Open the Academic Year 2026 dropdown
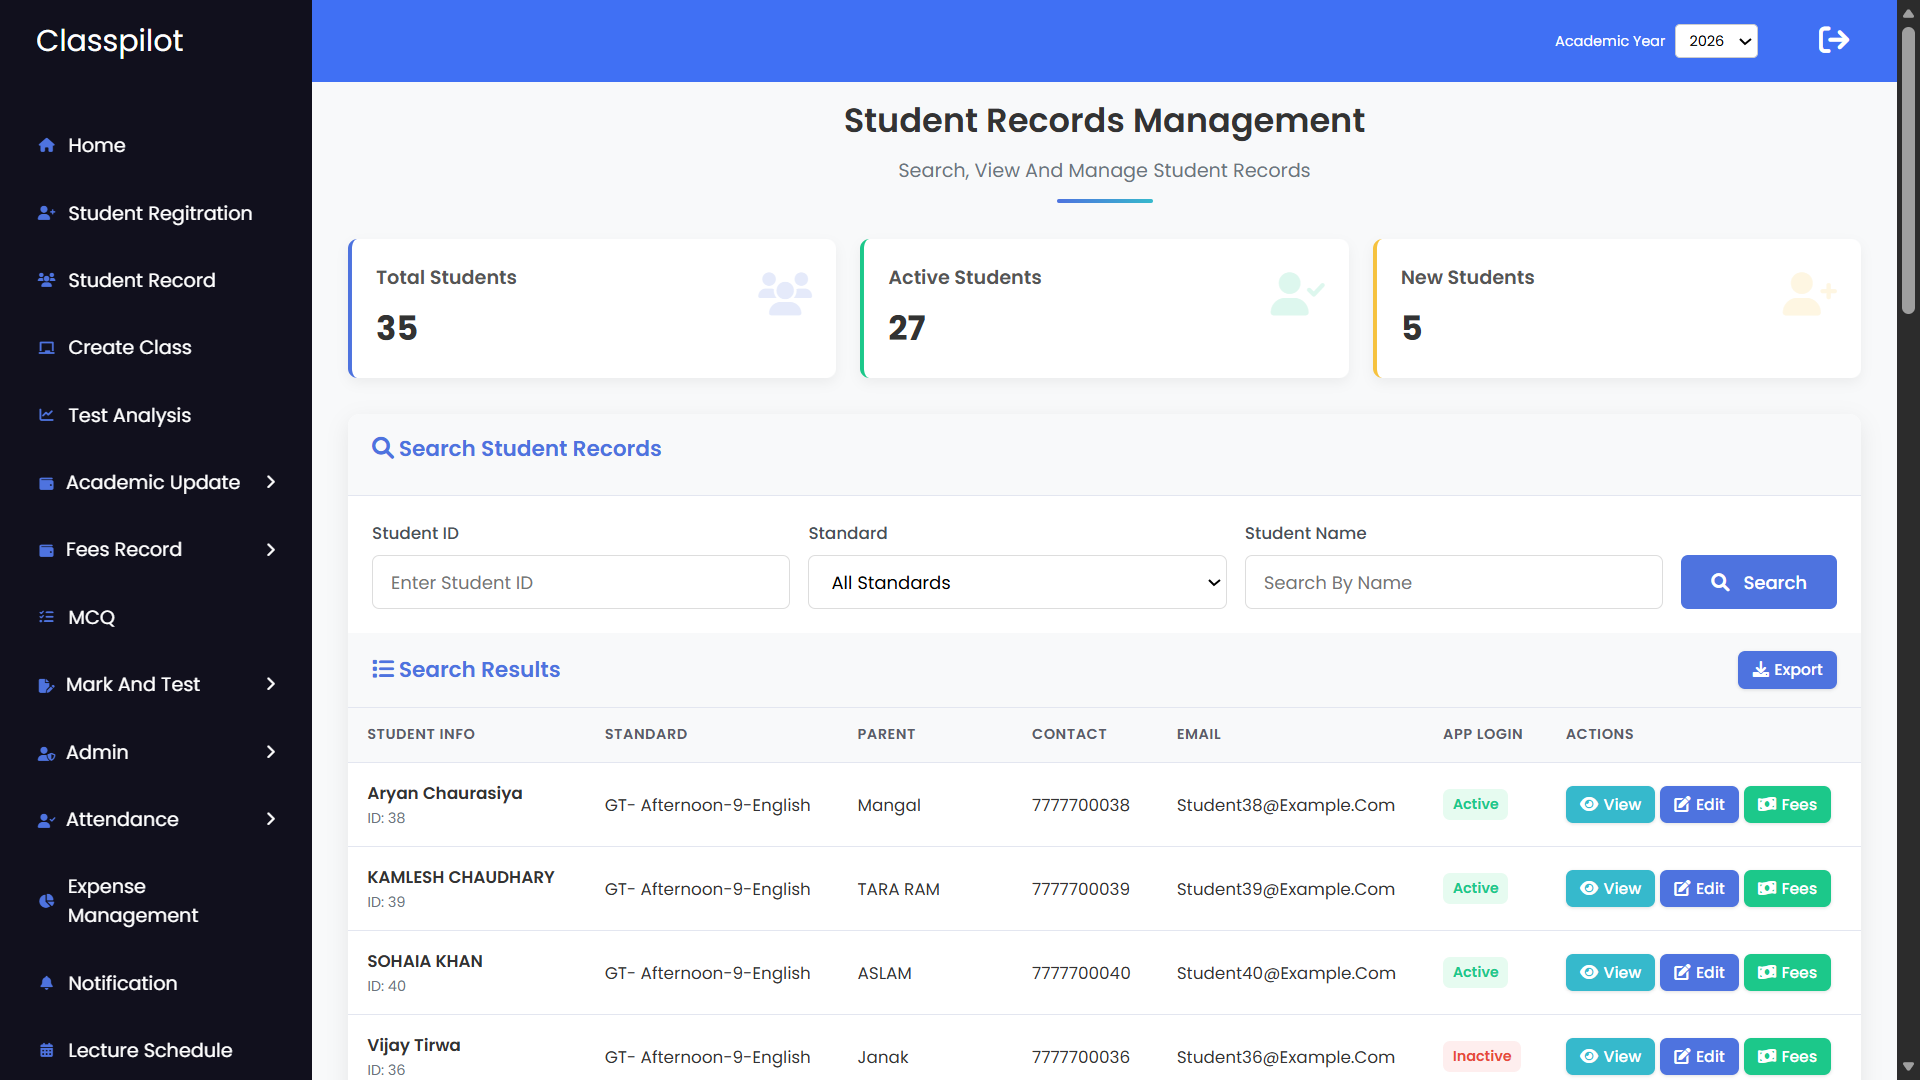Viewport: 1920px width, 1080px height. [x=1716, y=41]
